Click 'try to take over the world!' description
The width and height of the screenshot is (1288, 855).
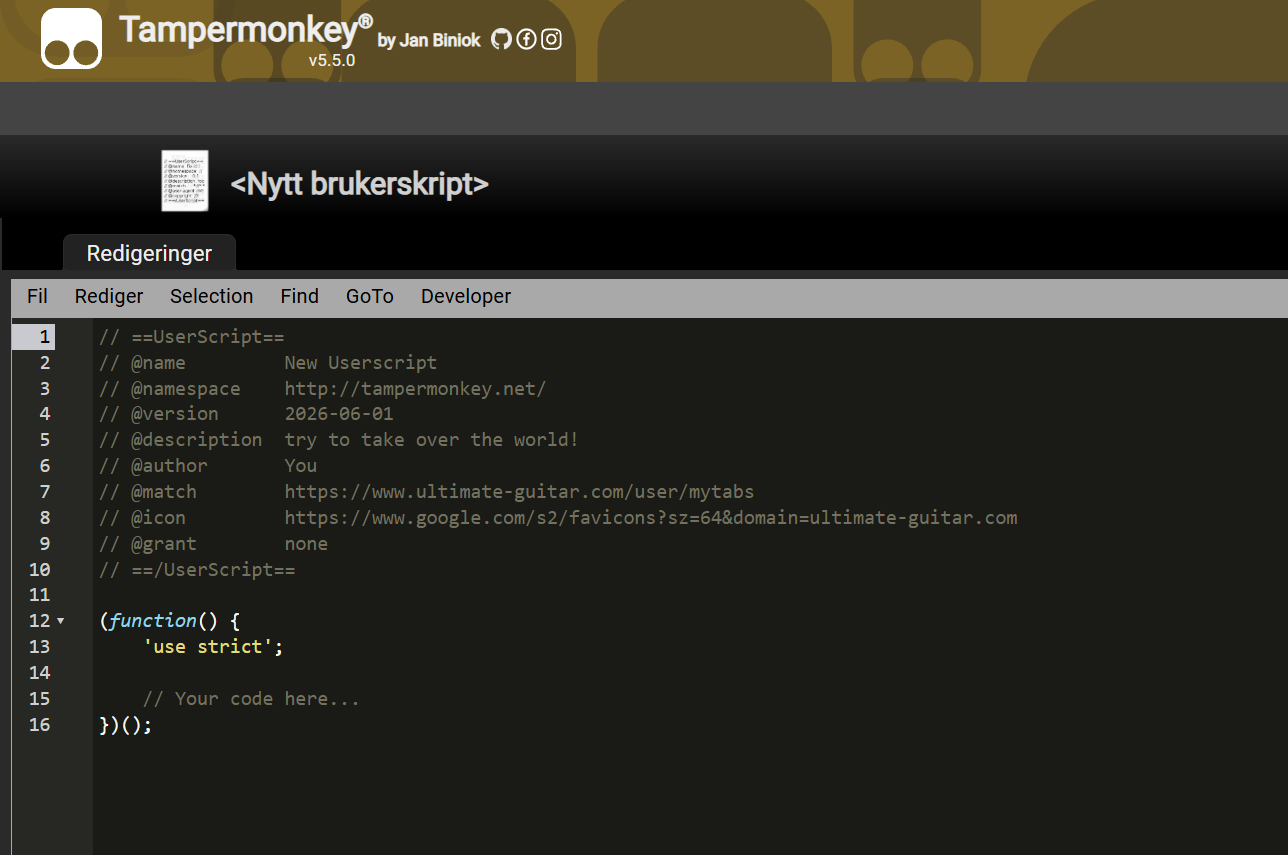pos(432,440)
